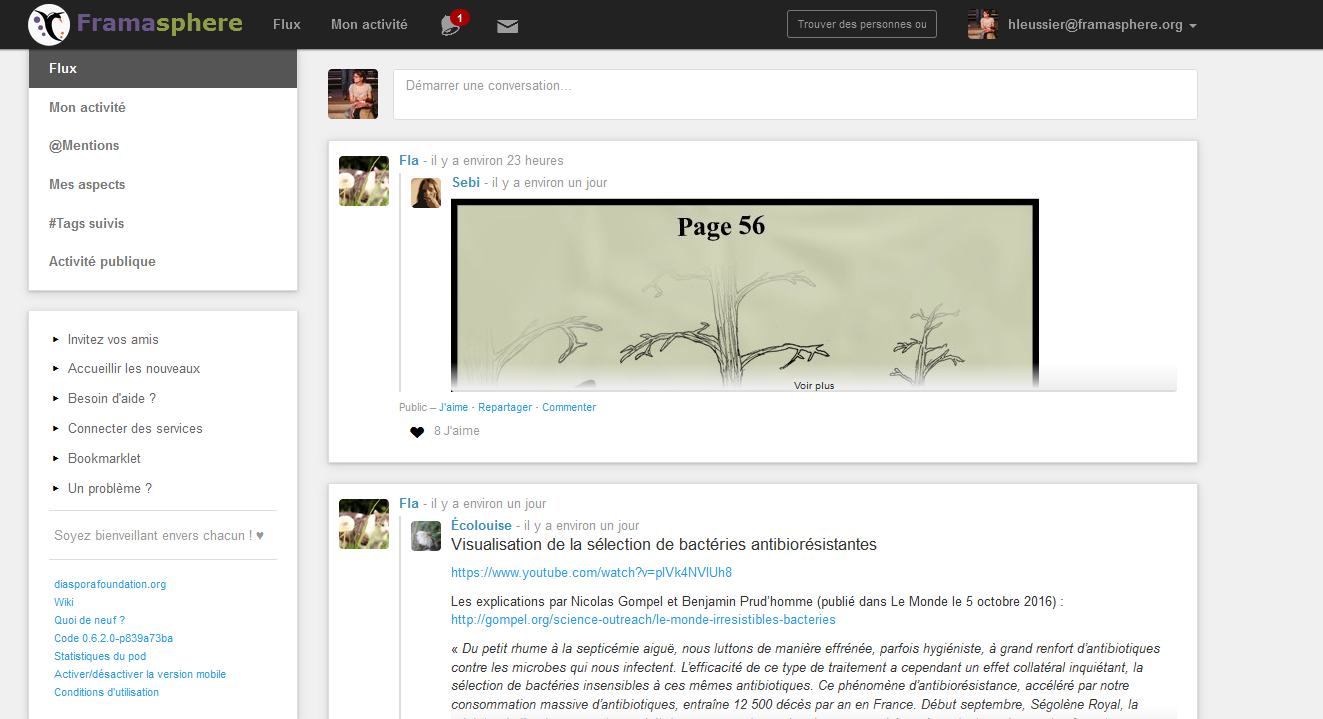This screenshot has height=719, width=1323.
Task: Click the Framasphere logo
Action: pyautogui.click(x=136, y=23)
